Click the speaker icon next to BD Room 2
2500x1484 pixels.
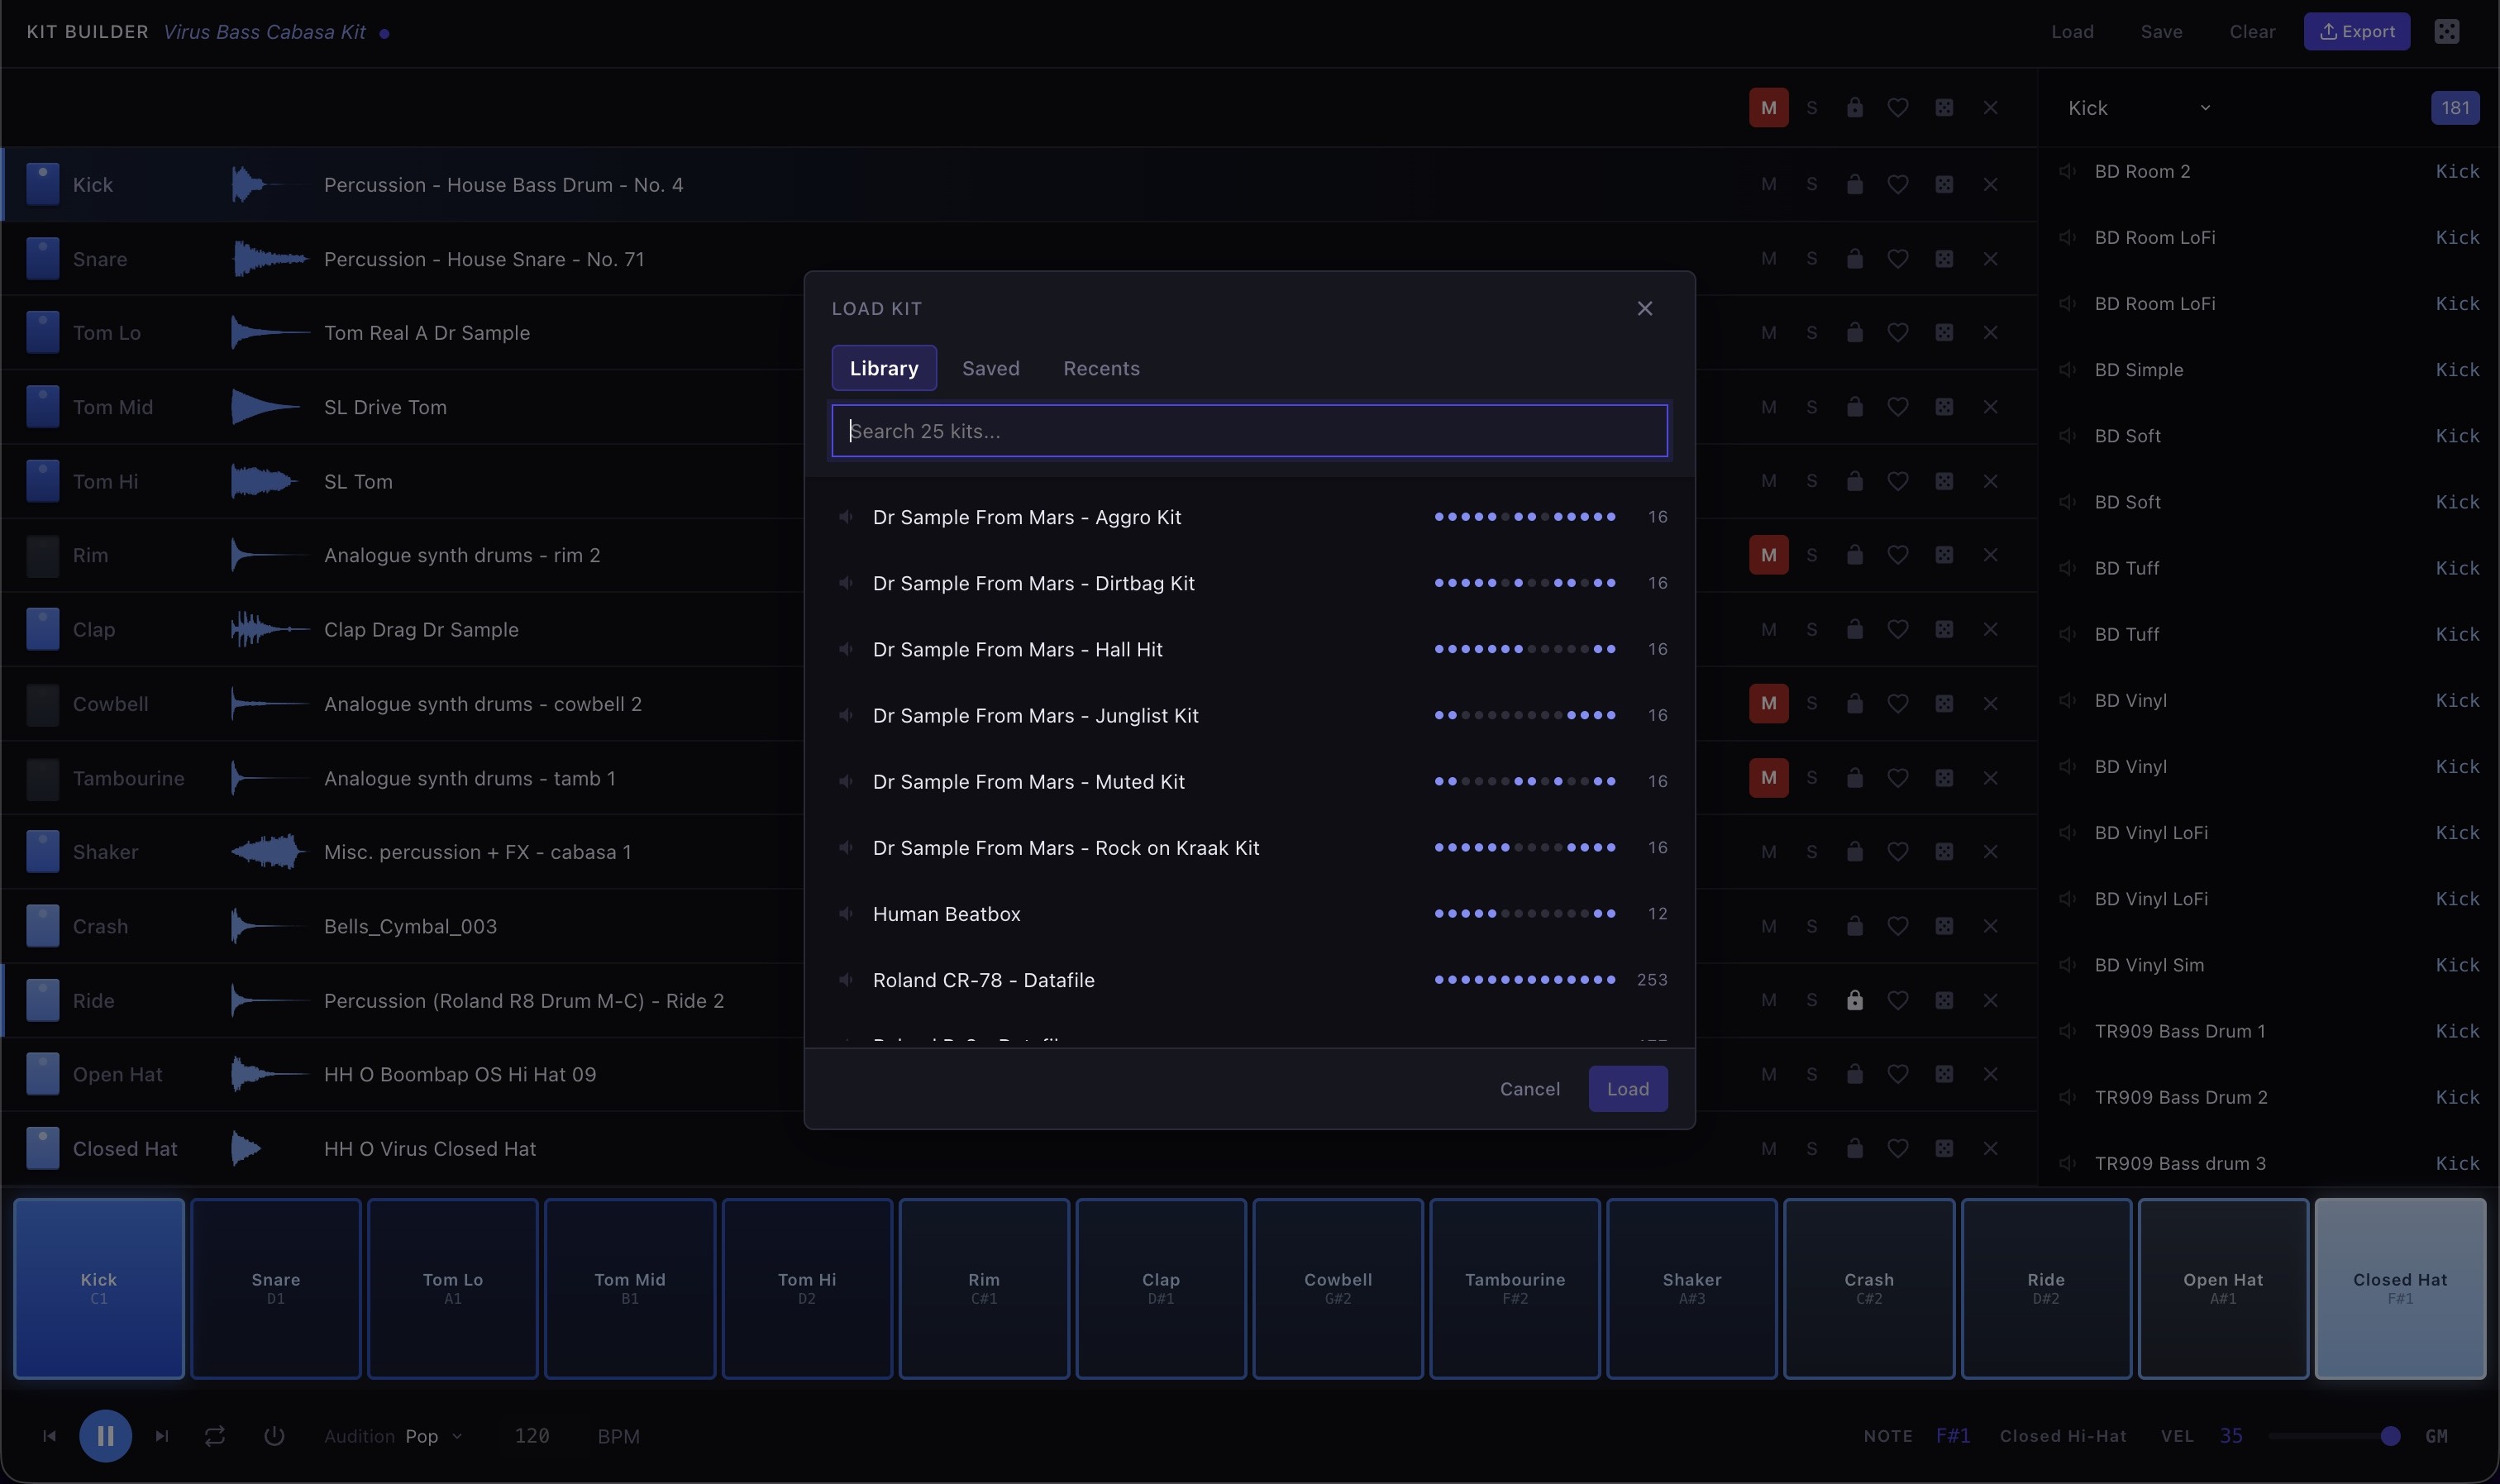pyautogui.click(x=2066, y=171)
